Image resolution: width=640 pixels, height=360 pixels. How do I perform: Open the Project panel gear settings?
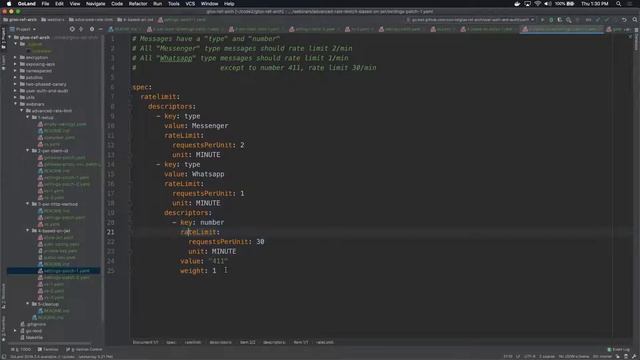[92, 29]
